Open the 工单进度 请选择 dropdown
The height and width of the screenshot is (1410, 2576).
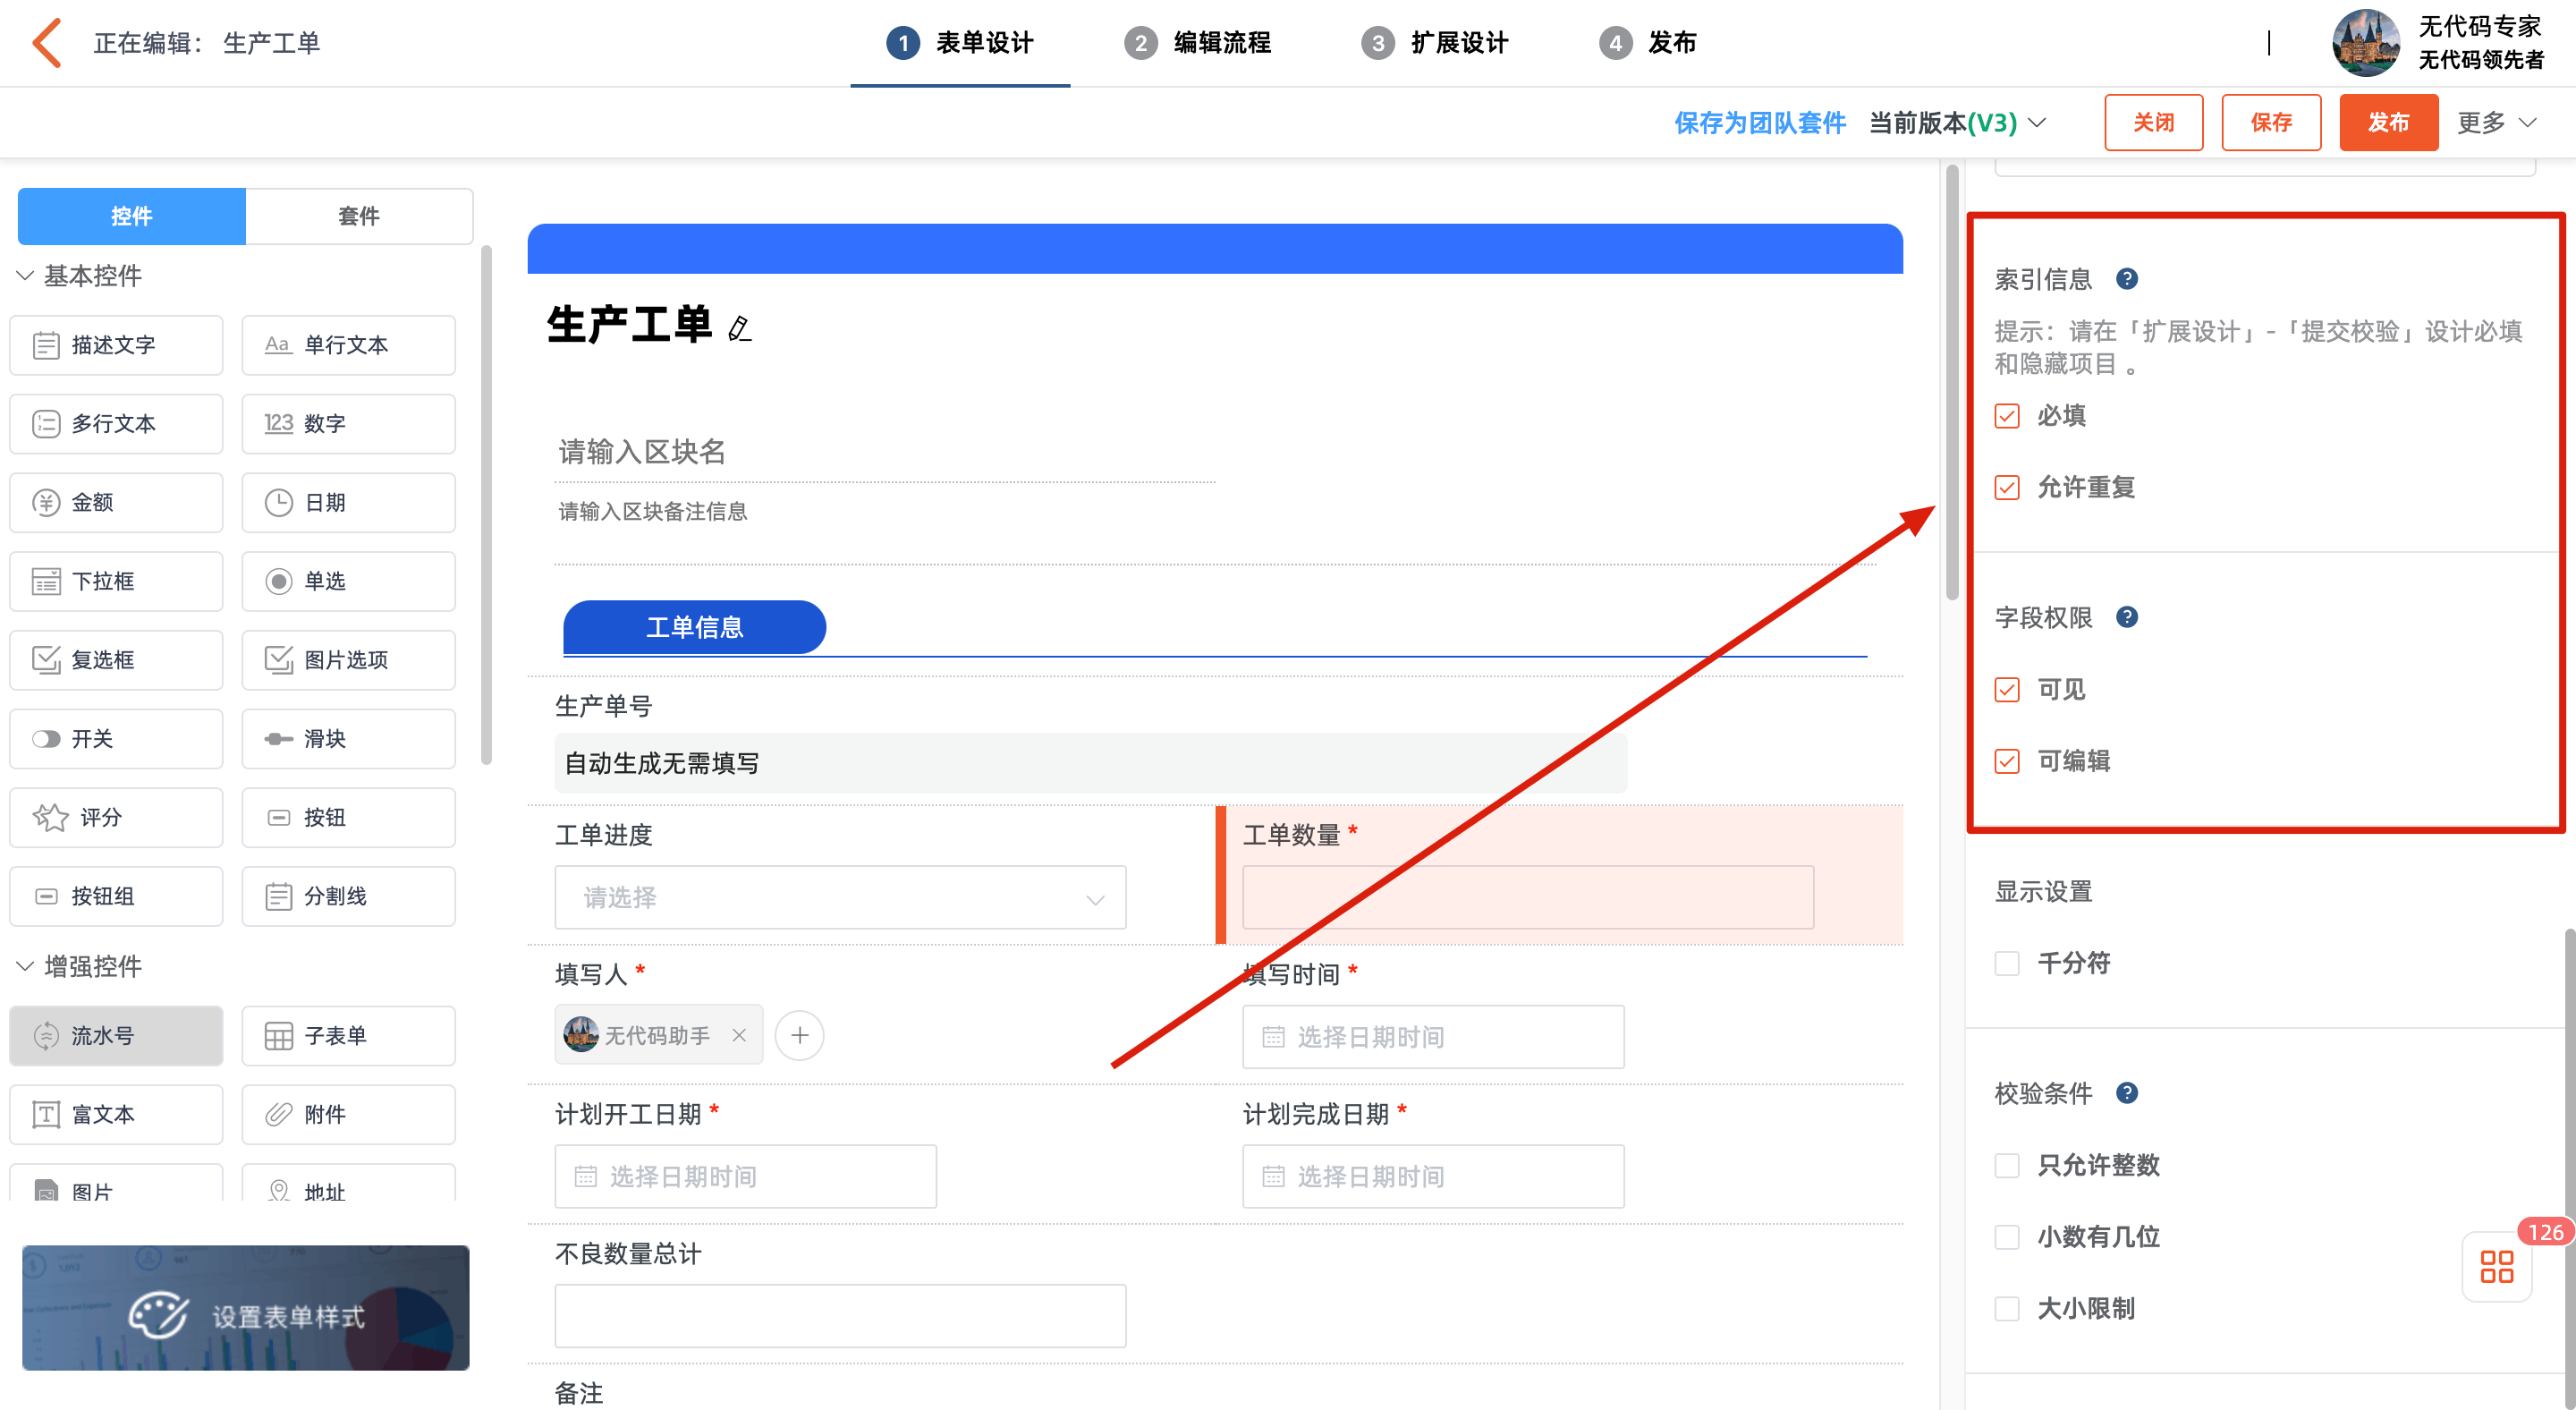click(x=840, y=897)
